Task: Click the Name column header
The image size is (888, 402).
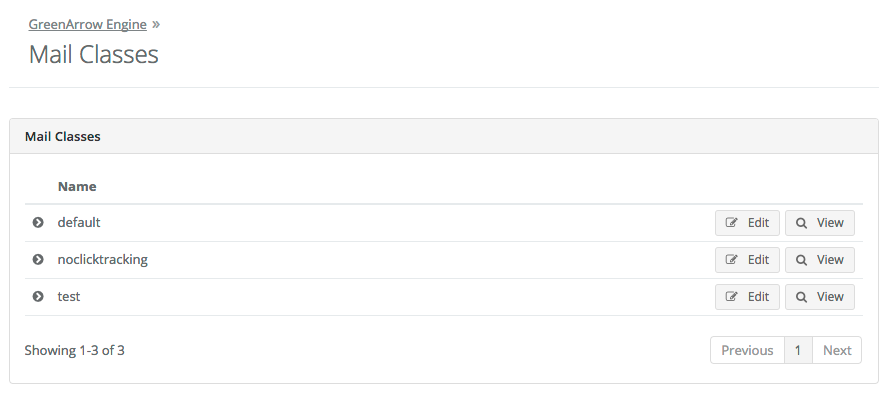Action: (x=77, y=186)
